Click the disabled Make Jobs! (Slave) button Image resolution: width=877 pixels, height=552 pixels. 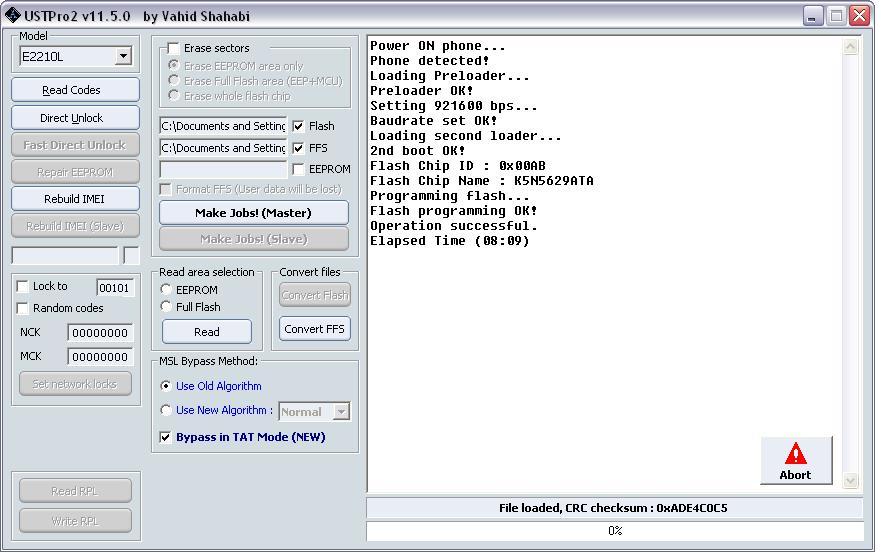pyautogui.click(x=253, y=239)
